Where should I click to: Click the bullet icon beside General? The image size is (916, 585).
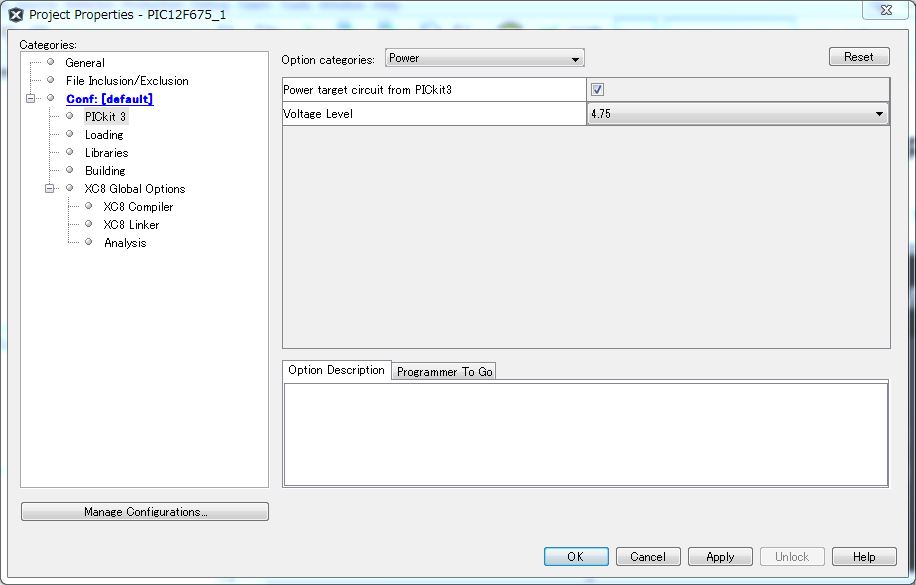click(50, 62)
